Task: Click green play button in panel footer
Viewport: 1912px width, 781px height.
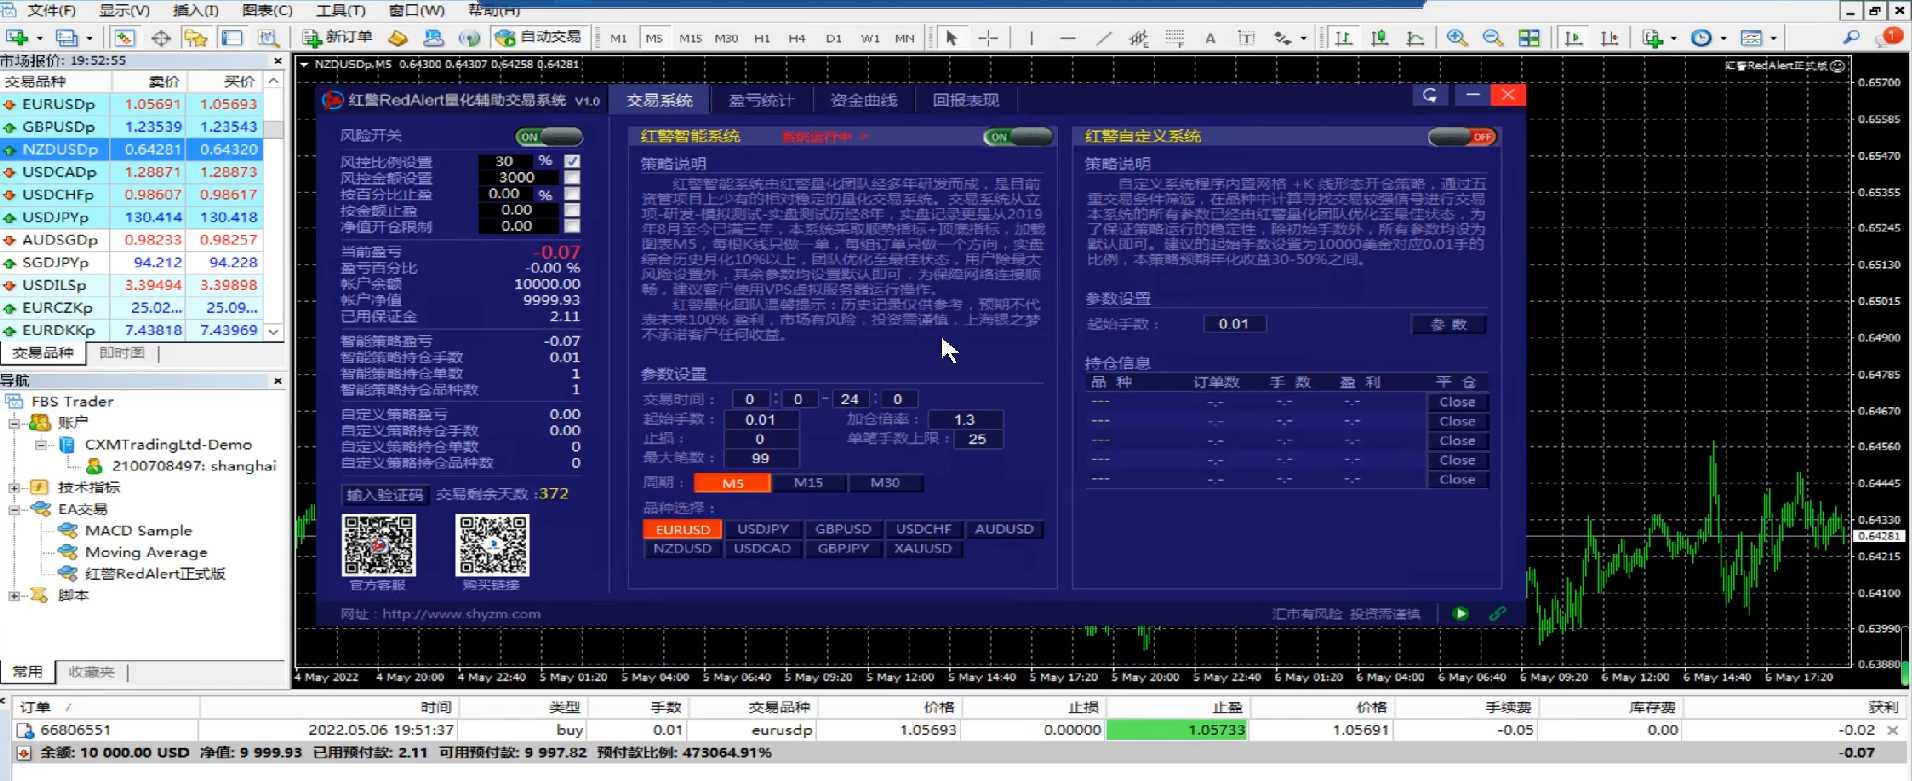Action: [1461, 613]
